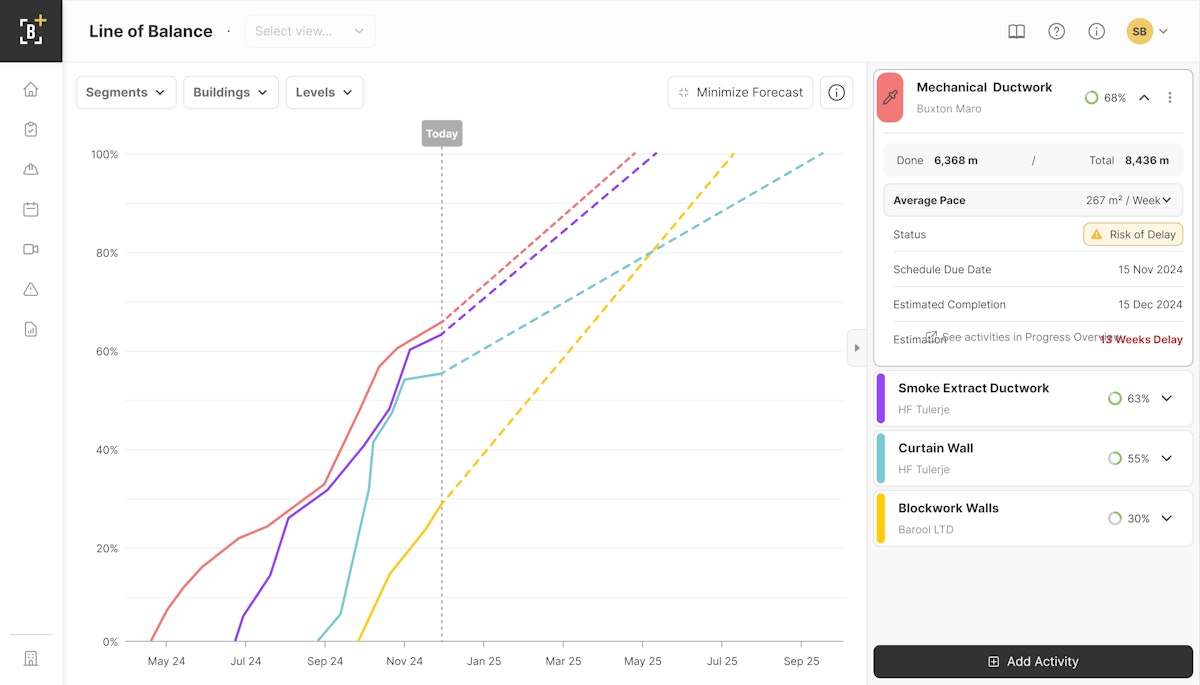Change the Average Pace unit dropdown

[1167, 200]
